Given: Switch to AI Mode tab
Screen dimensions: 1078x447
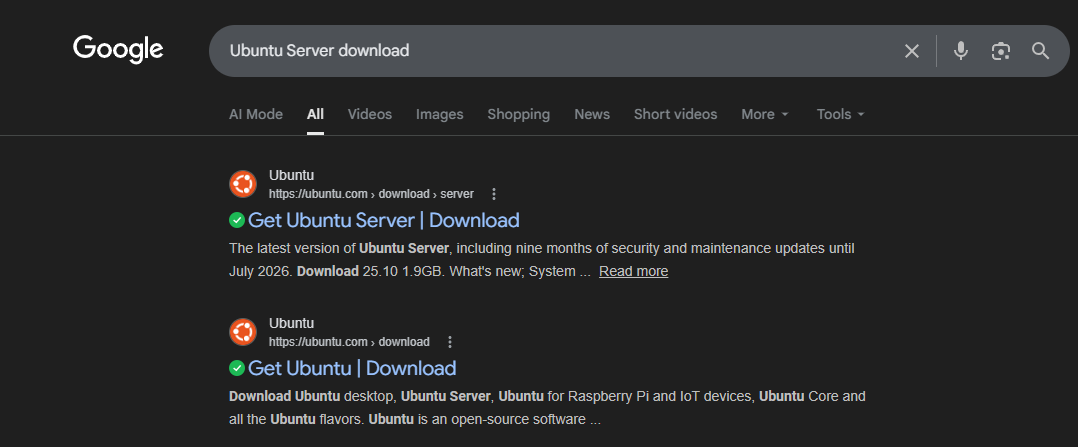Looking at the screenshot, I should coord(256,114).
